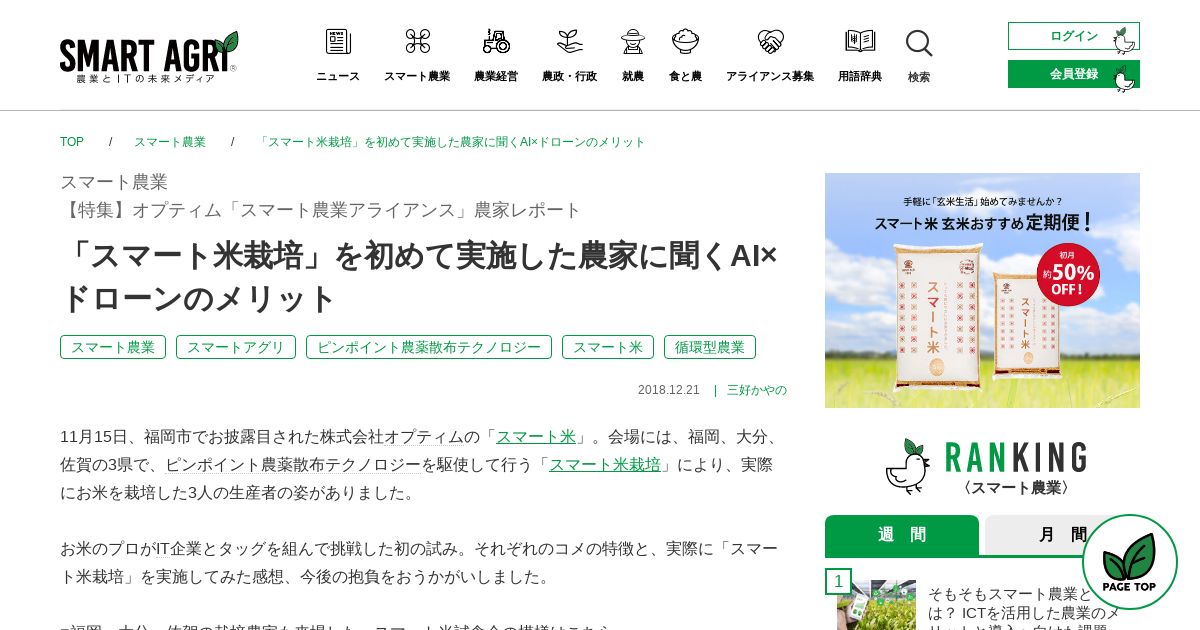Viewport: 1200px width, 630px height.
Task: Open the 就農 farmer icon
Action: [x=633, y=41]
